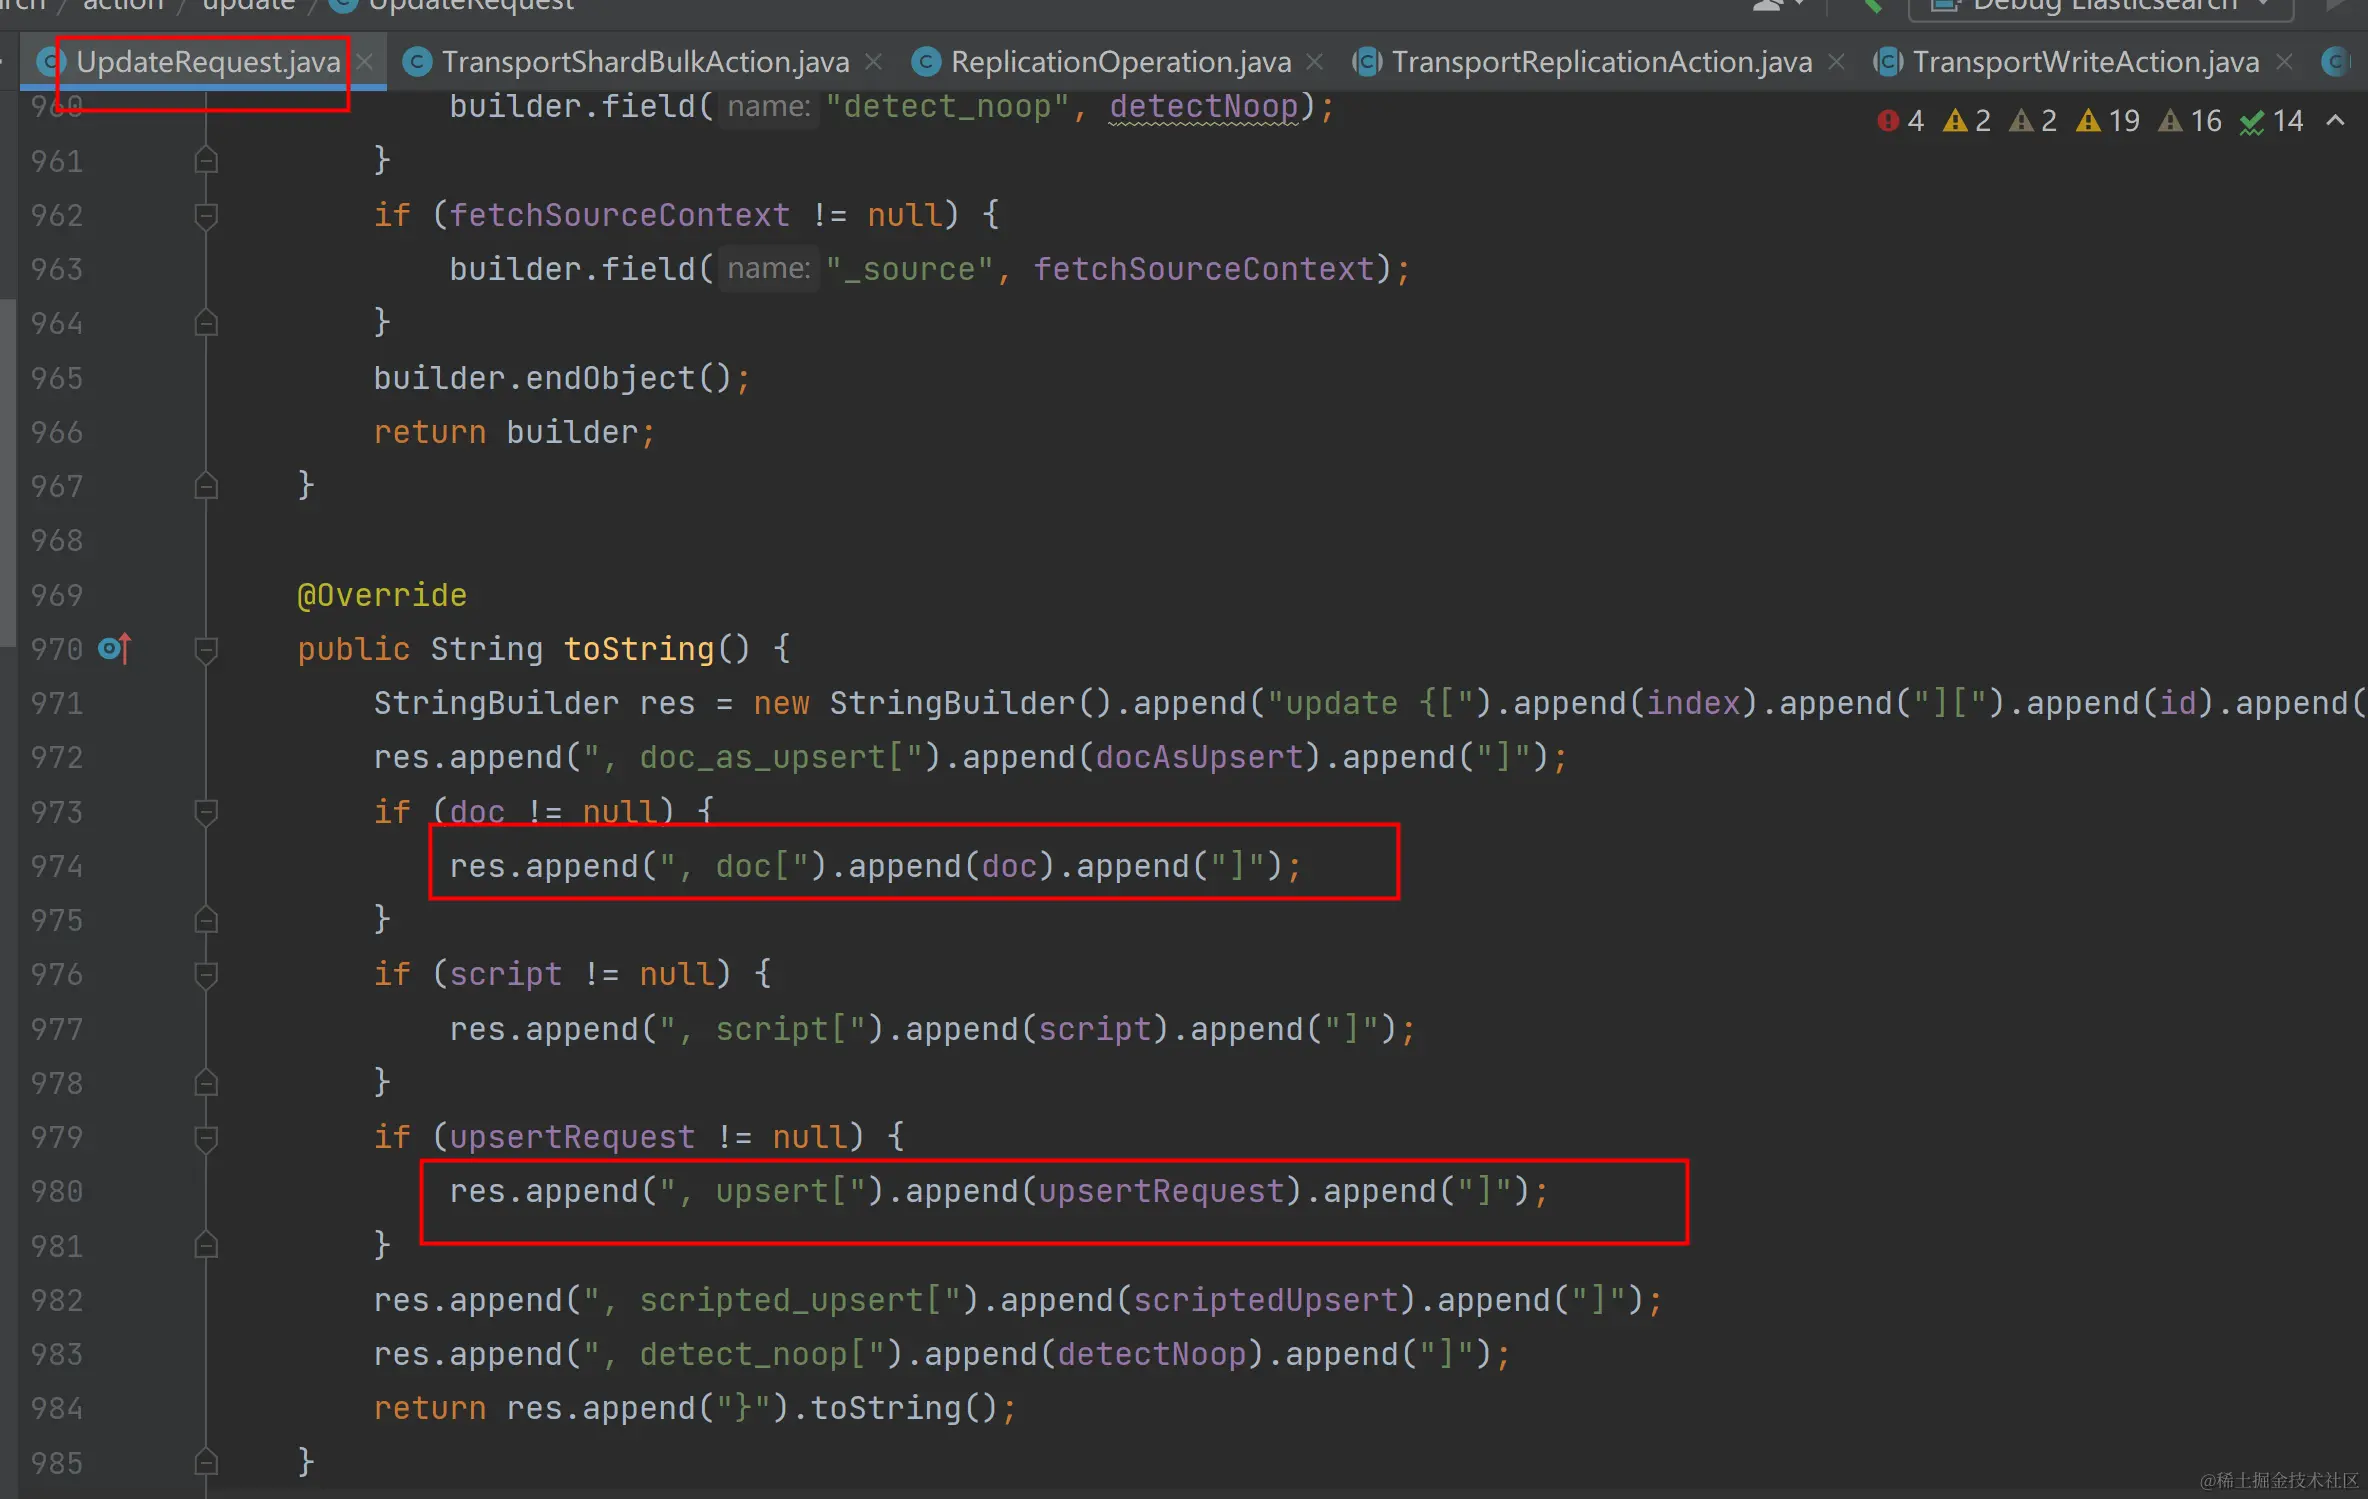2368x1499 pixels.
Task: Collapse the inspections widget using the chevron
Action: 2336,121
